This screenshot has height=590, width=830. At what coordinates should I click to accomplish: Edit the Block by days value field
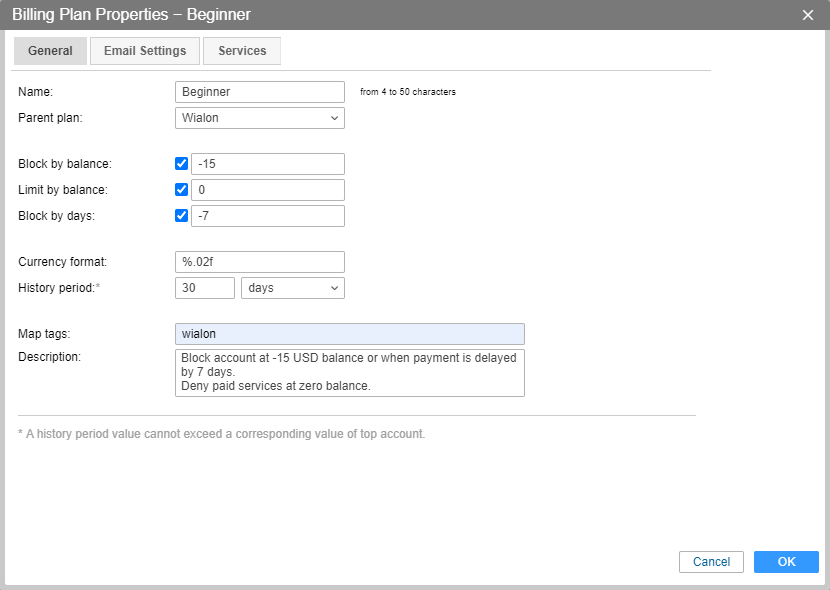[x=267, y=216]
